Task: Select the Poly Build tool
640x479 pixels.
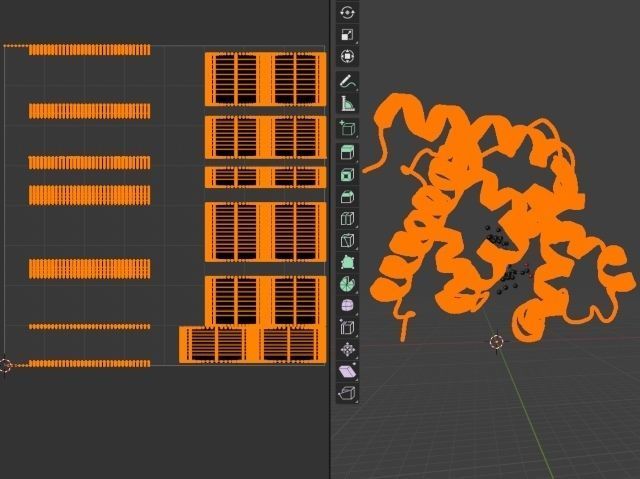Action: point(347,262)
